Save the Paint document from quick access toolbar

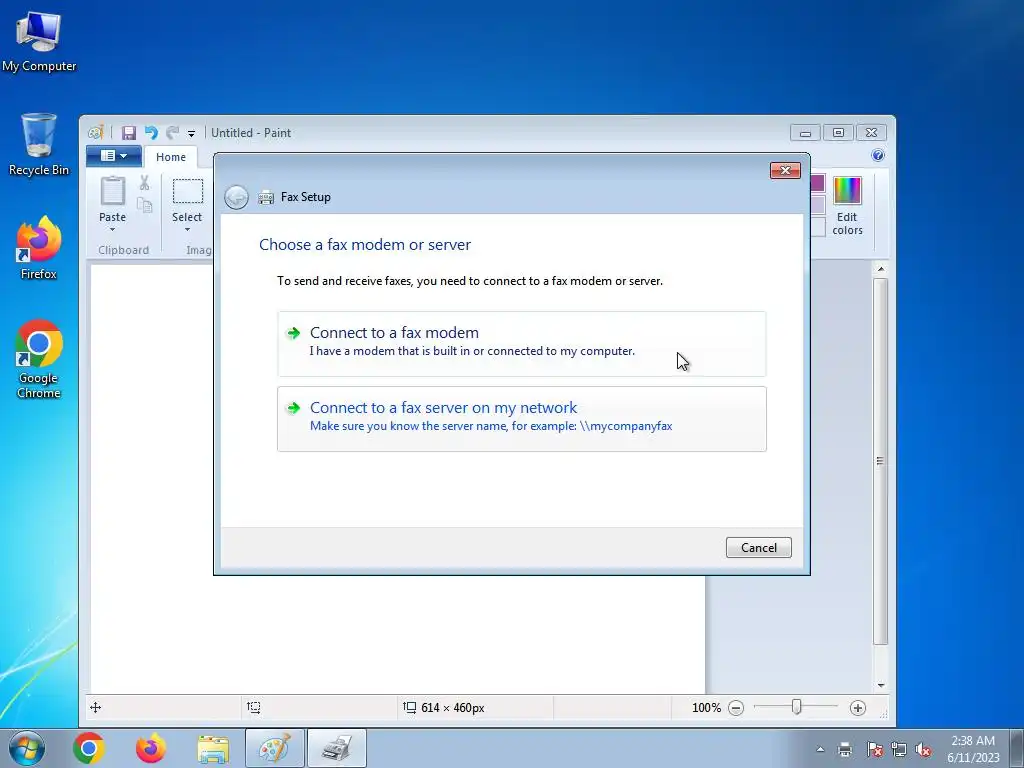point(129,133)
